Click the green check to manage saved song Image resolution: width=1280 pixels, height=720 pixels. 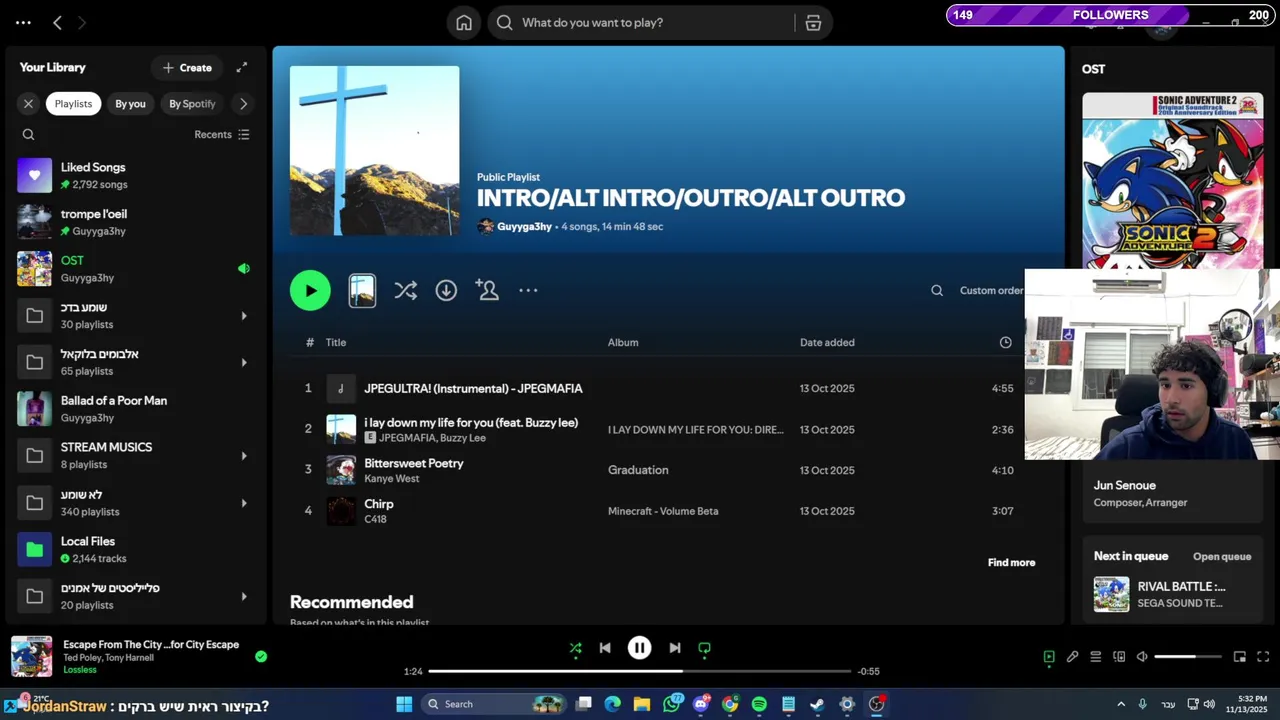point(261,657)
